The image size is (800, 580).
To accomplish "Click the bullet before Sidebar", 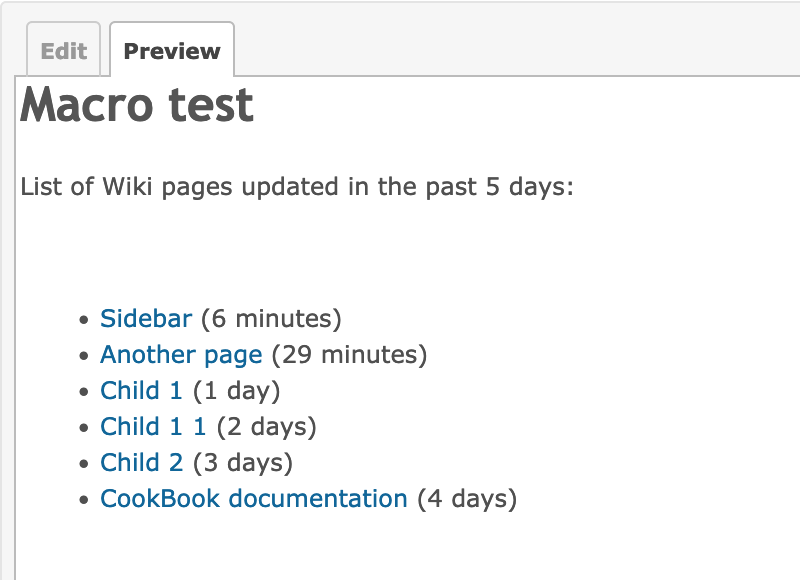I will pos(84,320).
